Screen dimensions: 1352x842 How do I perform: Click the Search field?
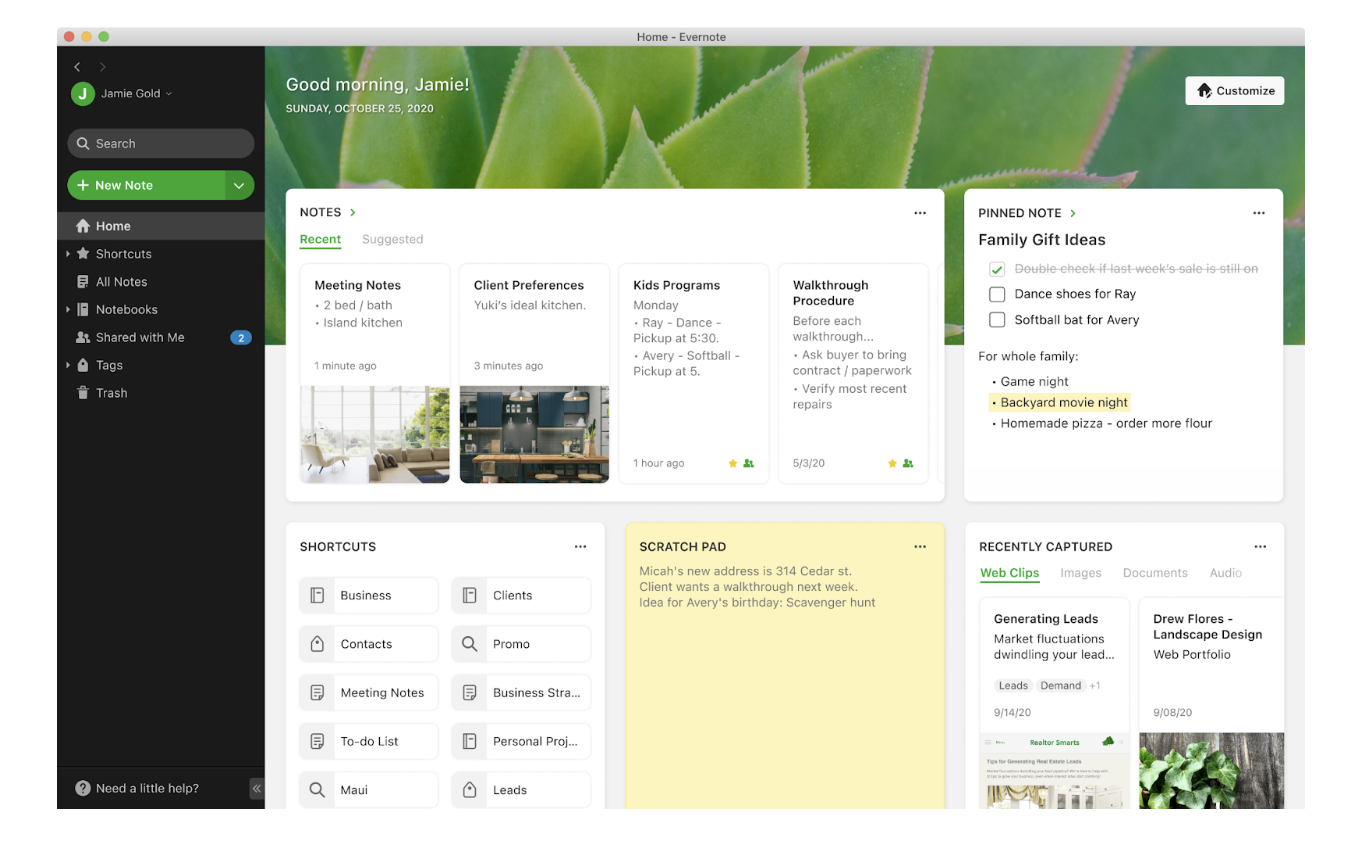pyautogui.click(x=161, y=144)
